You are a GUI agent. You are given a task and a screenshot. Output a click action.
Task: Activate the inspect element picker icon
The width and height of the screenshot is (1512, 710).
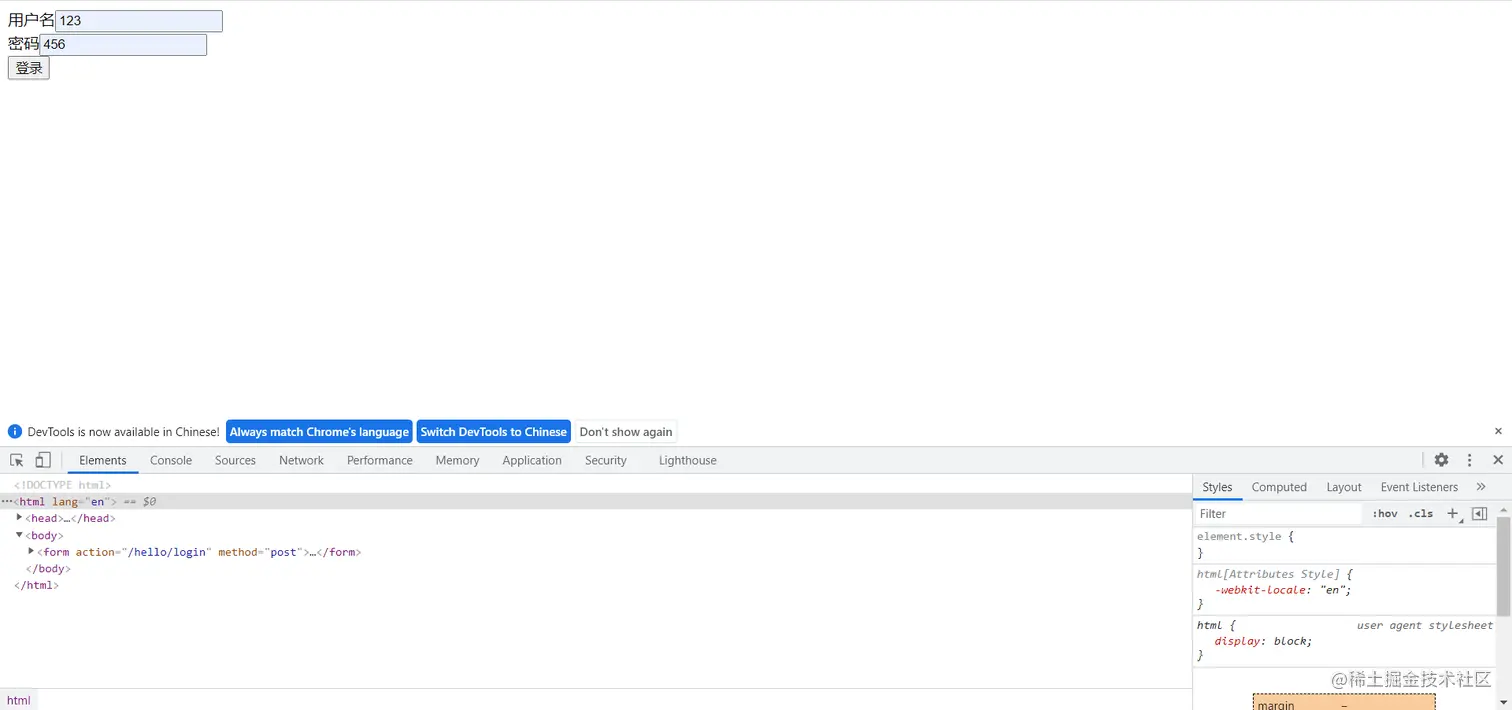point(17,460)
